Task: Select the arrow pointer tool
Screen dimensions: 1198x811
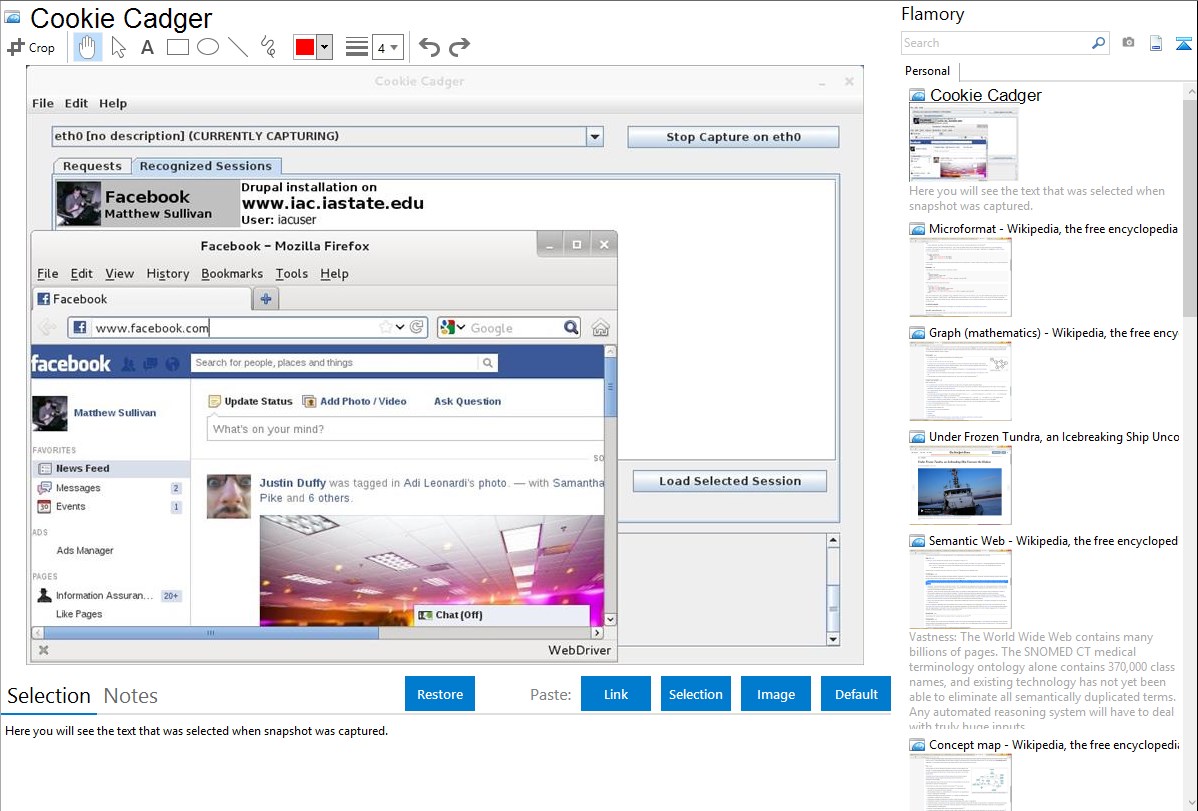Action: [118, 47]
